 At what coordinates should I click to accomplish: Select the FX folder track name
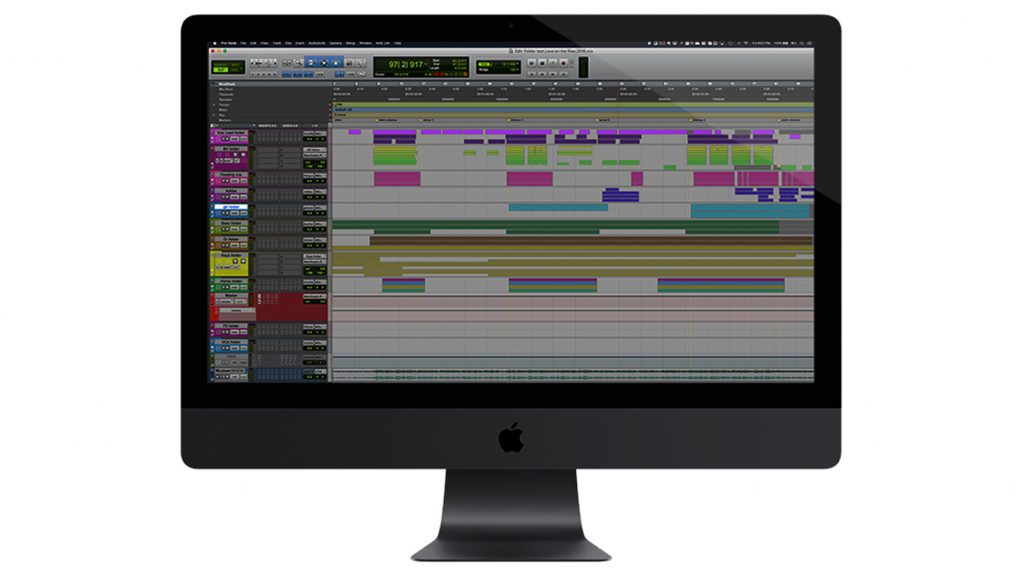click(231, 325)
